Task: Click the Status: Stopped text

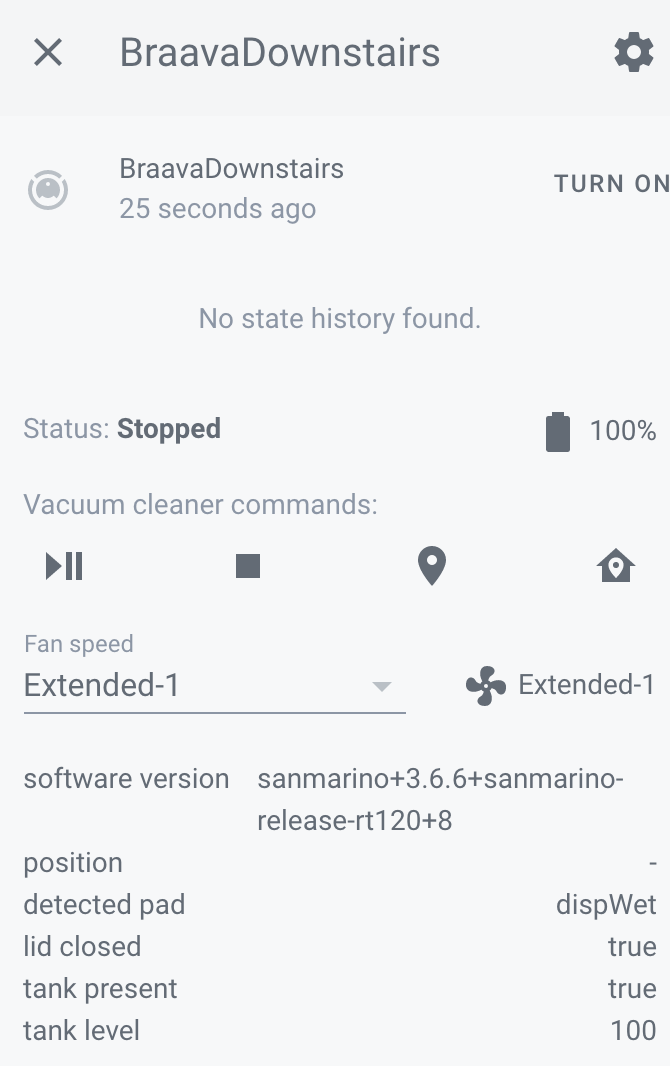Action: click(122, 429)
